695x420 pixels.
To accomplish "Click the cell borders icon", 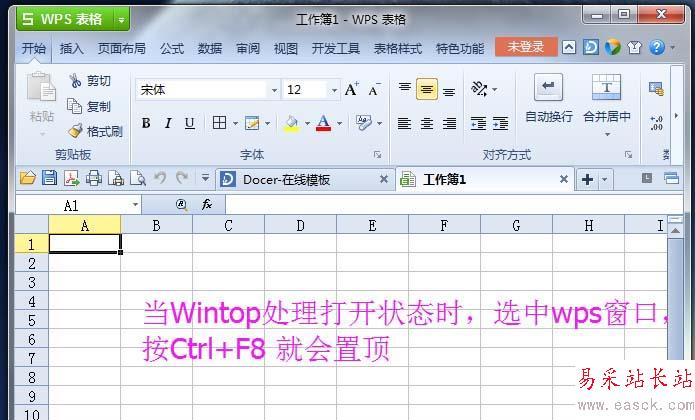I will pyautogui.click(x=219, y=123).
